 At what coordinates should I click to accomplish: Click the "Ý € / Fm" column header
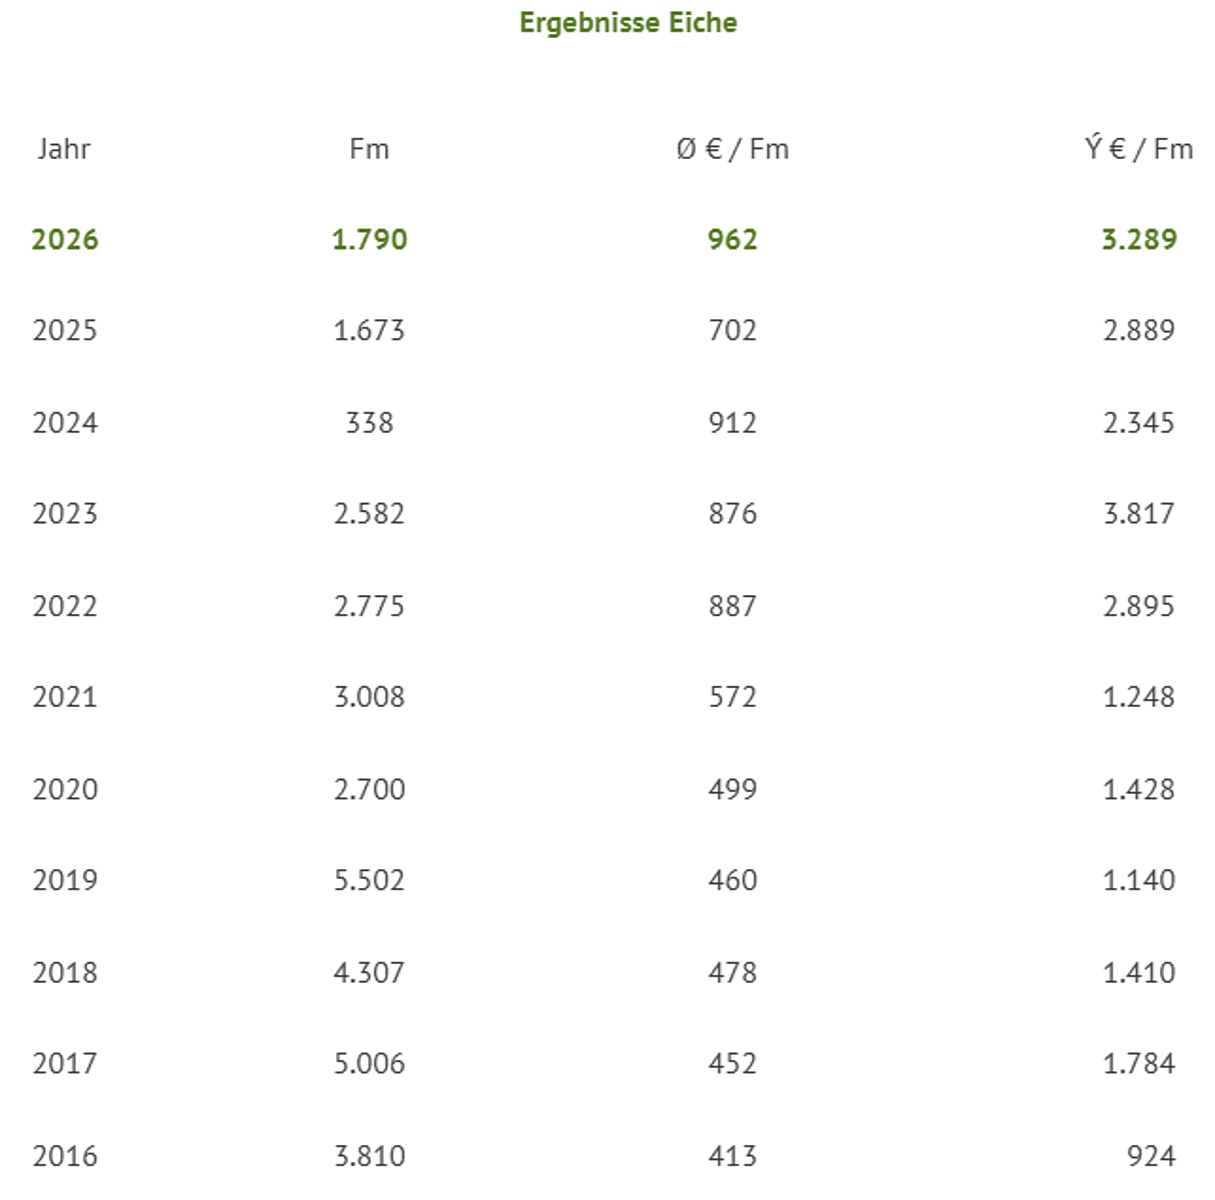1139,149
